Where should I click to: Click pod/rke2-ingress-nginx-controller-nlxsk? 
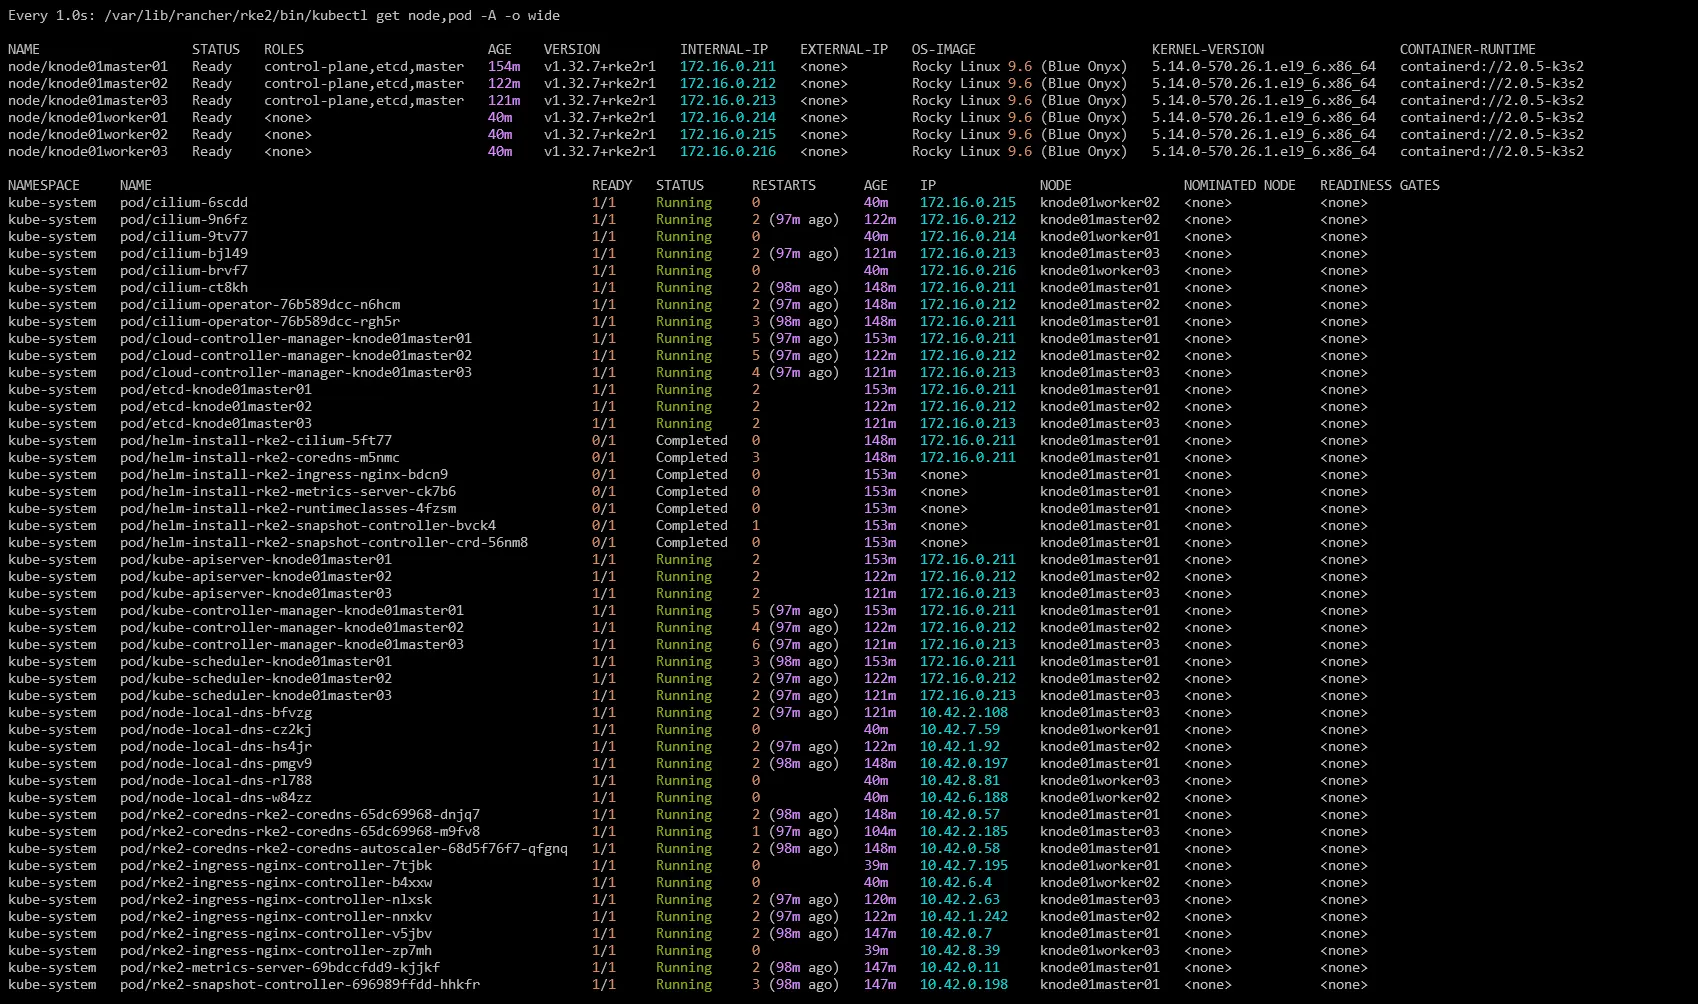coord(276,899)
